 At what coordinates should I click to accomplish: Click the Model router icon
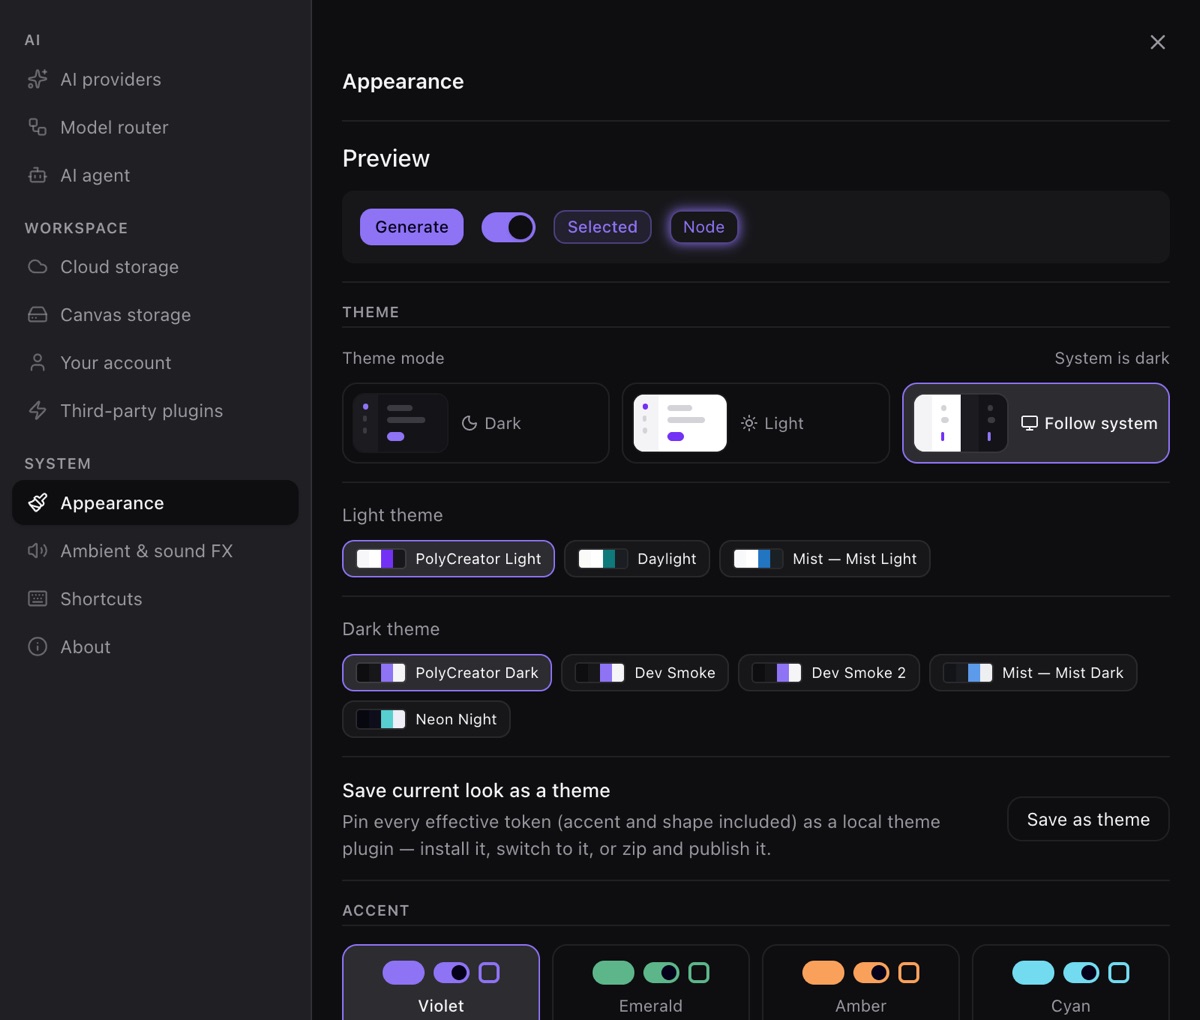point(37,127)
